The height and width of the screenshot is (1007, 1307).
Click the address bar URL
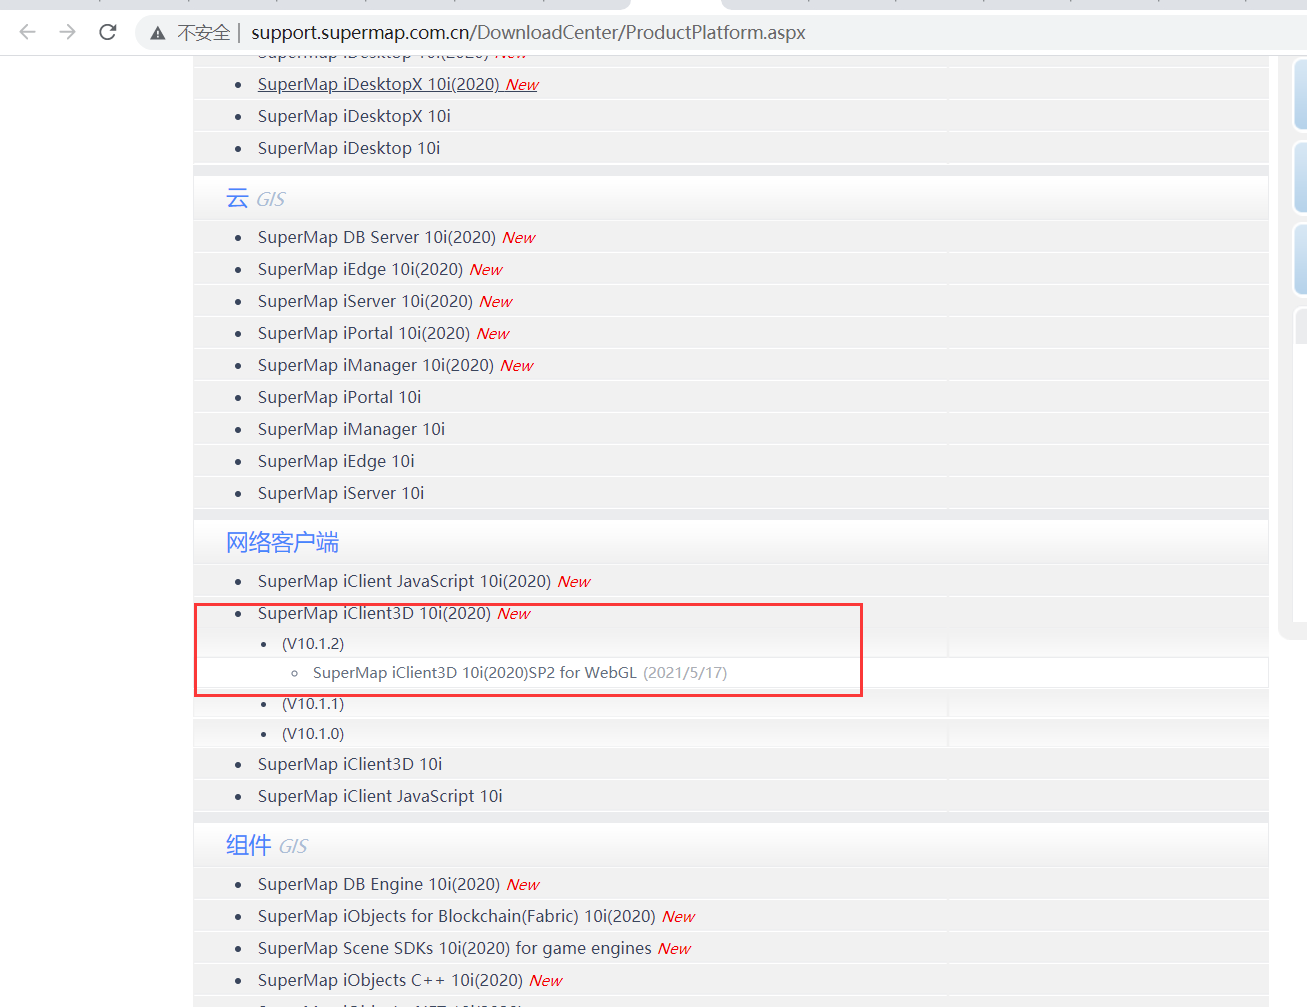click(528, 33)
